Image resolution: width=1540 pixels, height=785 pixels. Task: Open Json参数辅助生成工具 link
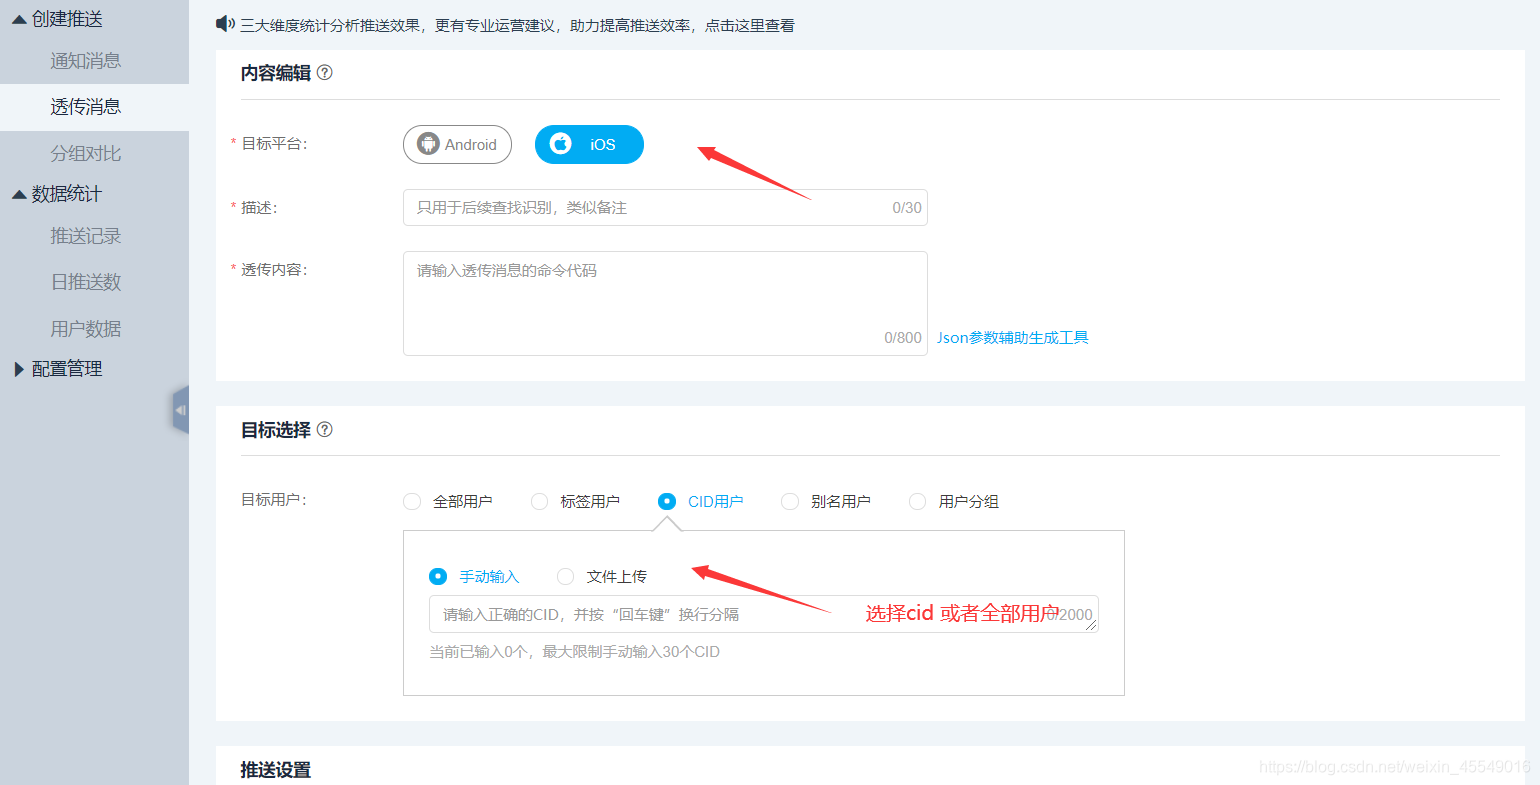point(1012,338)
